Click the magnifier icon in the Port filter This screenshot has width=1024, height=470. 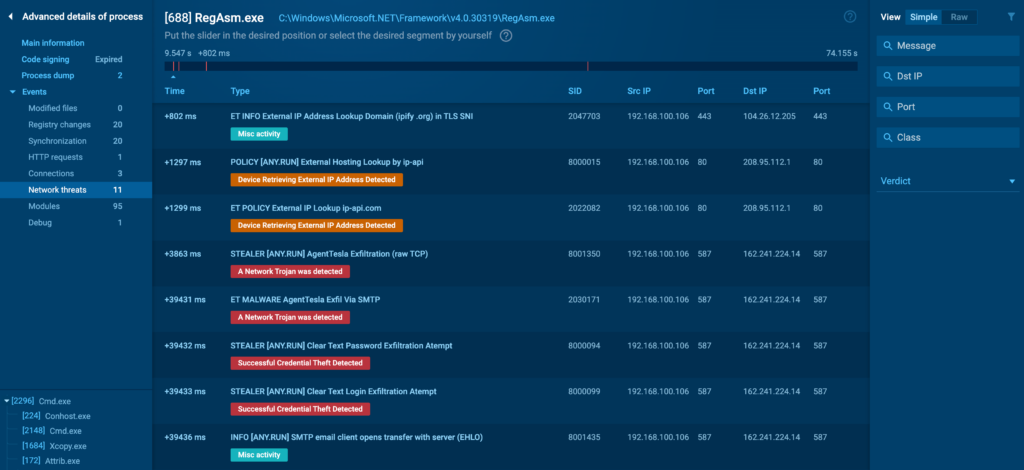pos(888,107)
